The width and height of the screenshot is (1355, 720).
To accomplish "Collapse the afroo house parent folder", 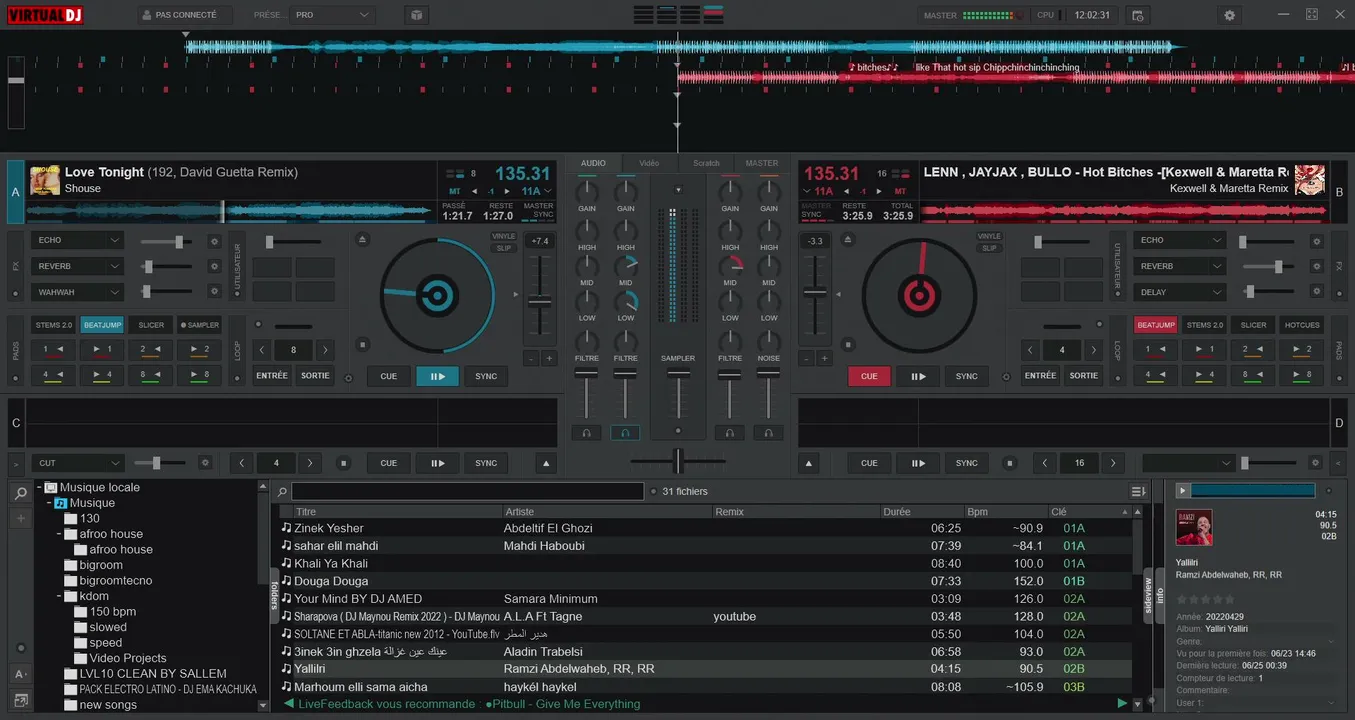I will point(60,534).
